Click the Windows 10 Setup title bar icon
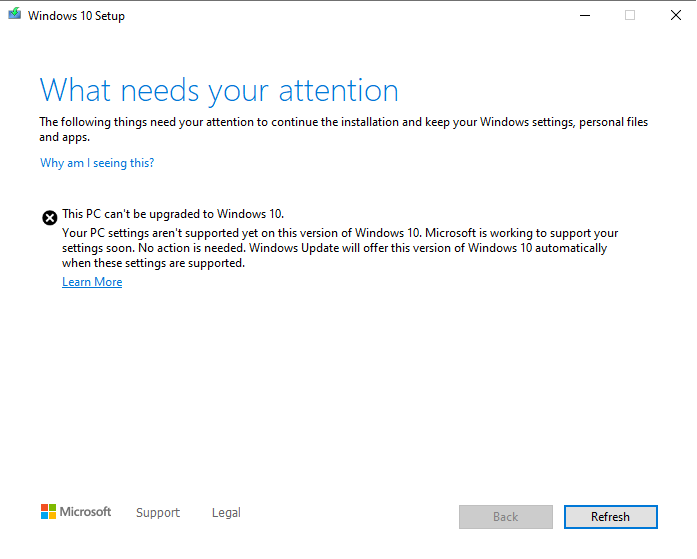The width and height of the screenshot is (697, 559). (x=15, y=14)
